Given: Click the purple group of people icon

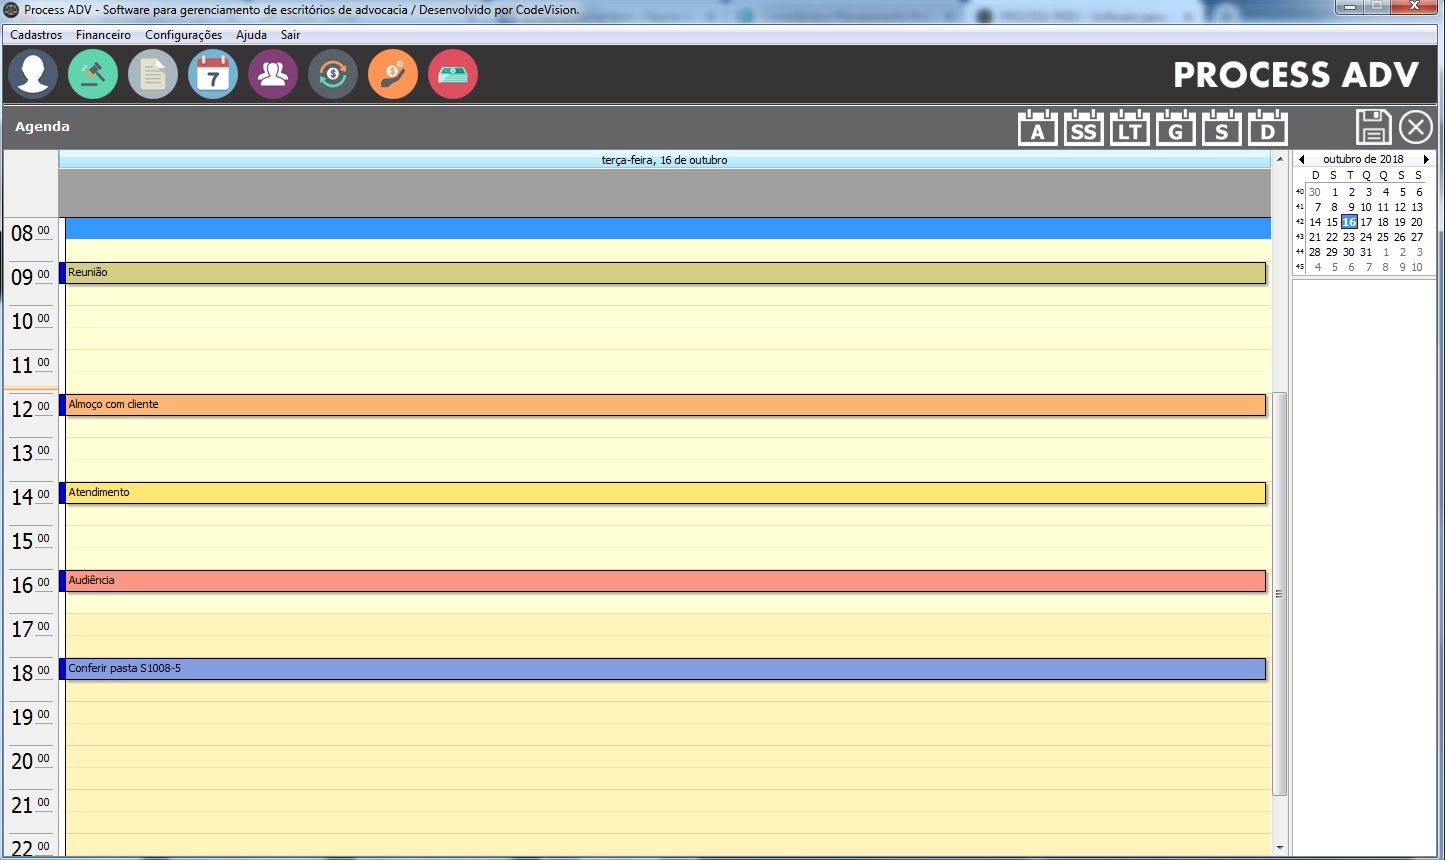Looking at the screenshot, I should pos(273,75).
